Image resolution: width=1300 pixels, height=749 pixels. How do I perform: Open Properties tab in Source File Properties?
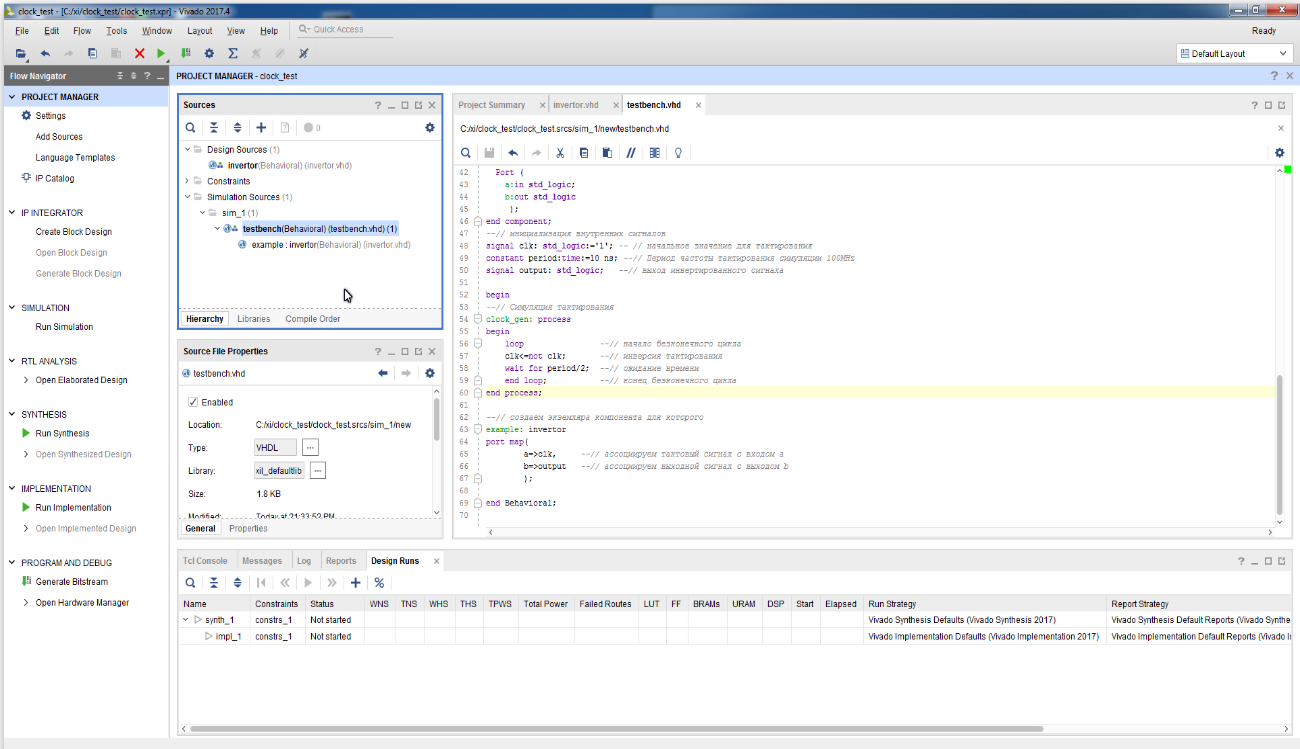pos(248,528)
